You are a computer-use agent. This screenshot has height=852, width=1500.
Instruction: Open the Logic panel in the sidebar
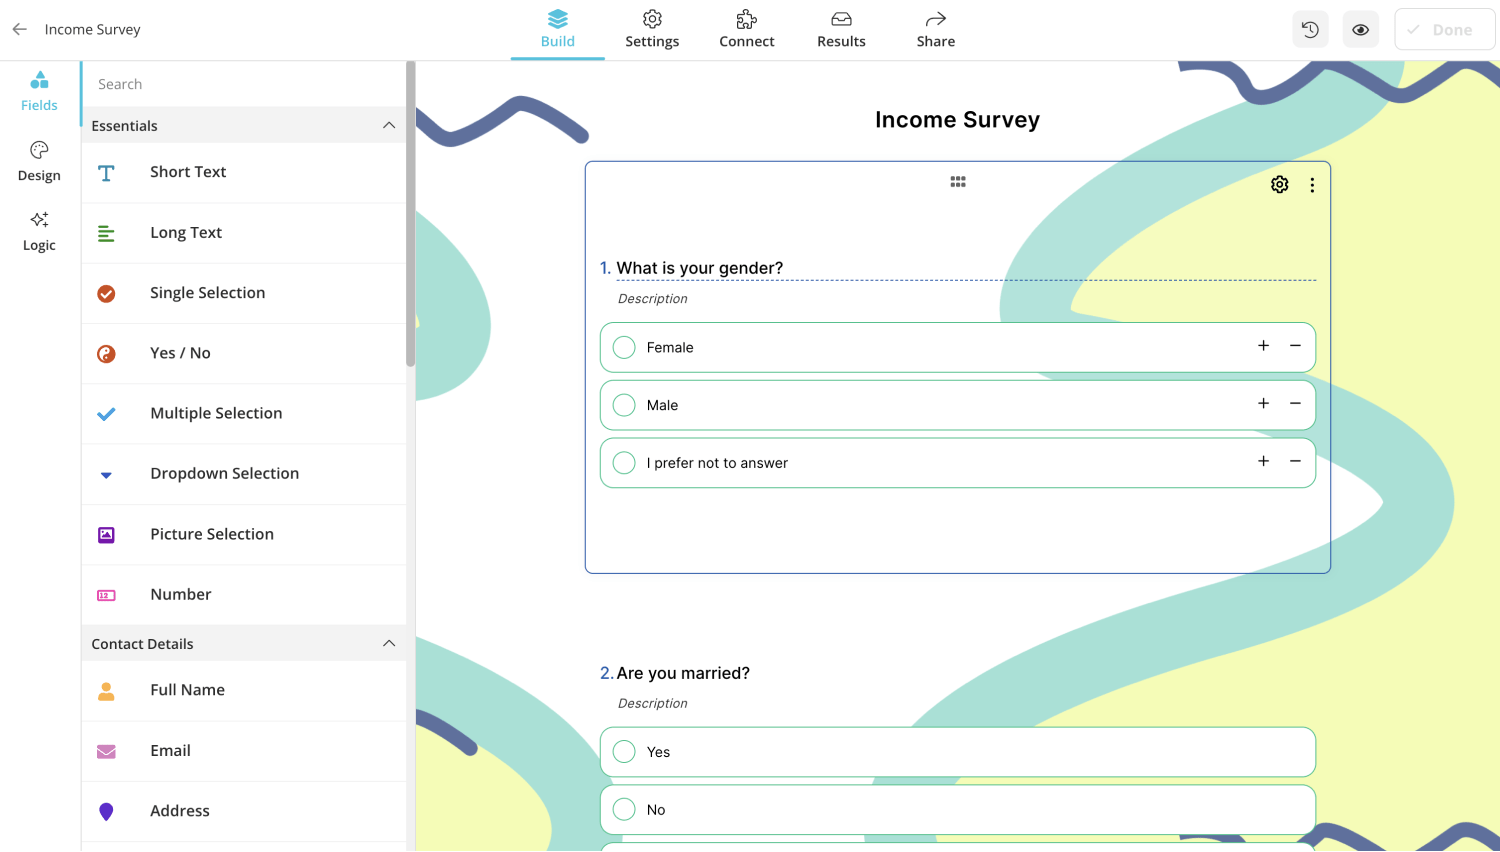tap(39, 230)
